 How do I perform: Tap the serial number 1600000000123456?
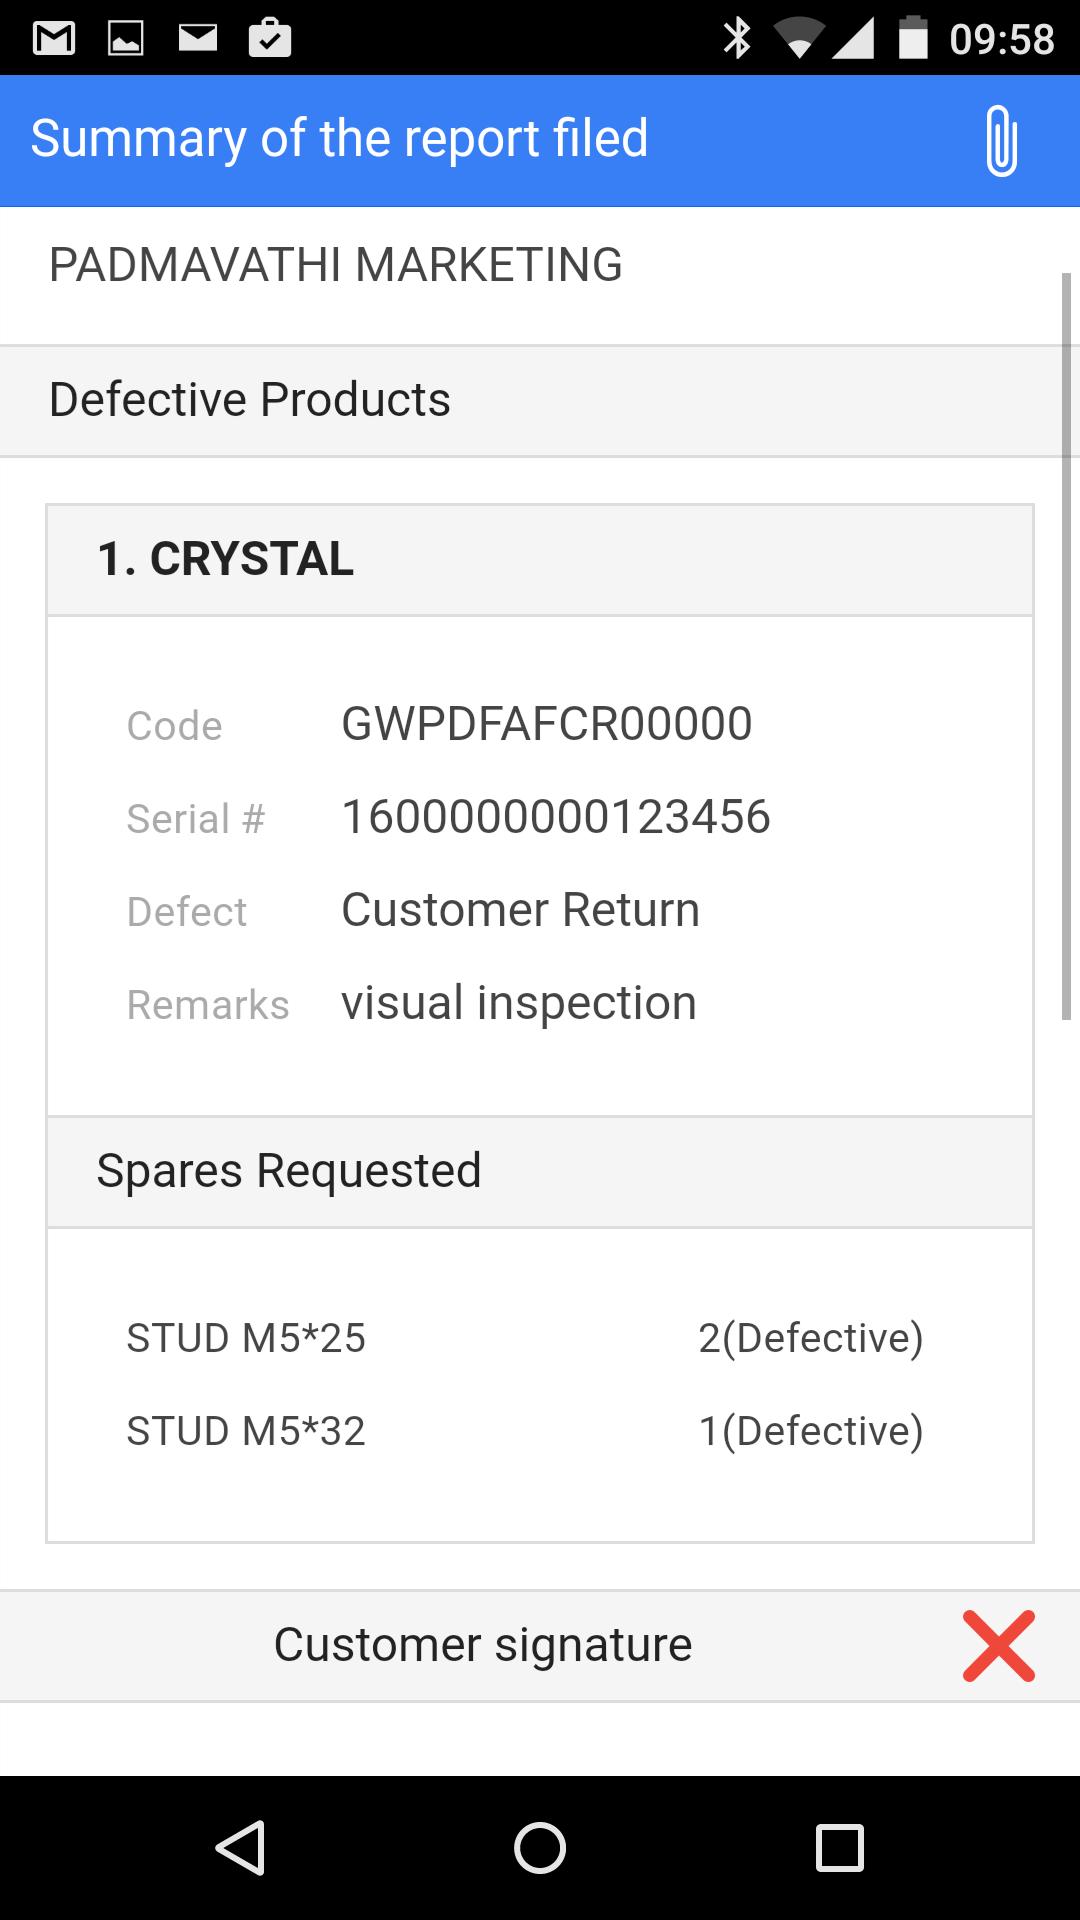point(556,817)
